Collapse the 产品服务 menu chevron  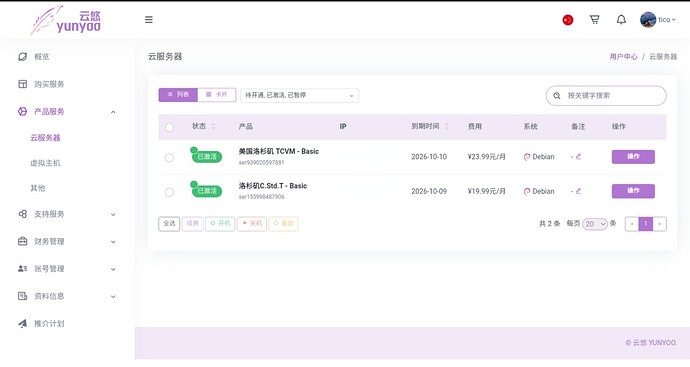click(x=113, y=112)
